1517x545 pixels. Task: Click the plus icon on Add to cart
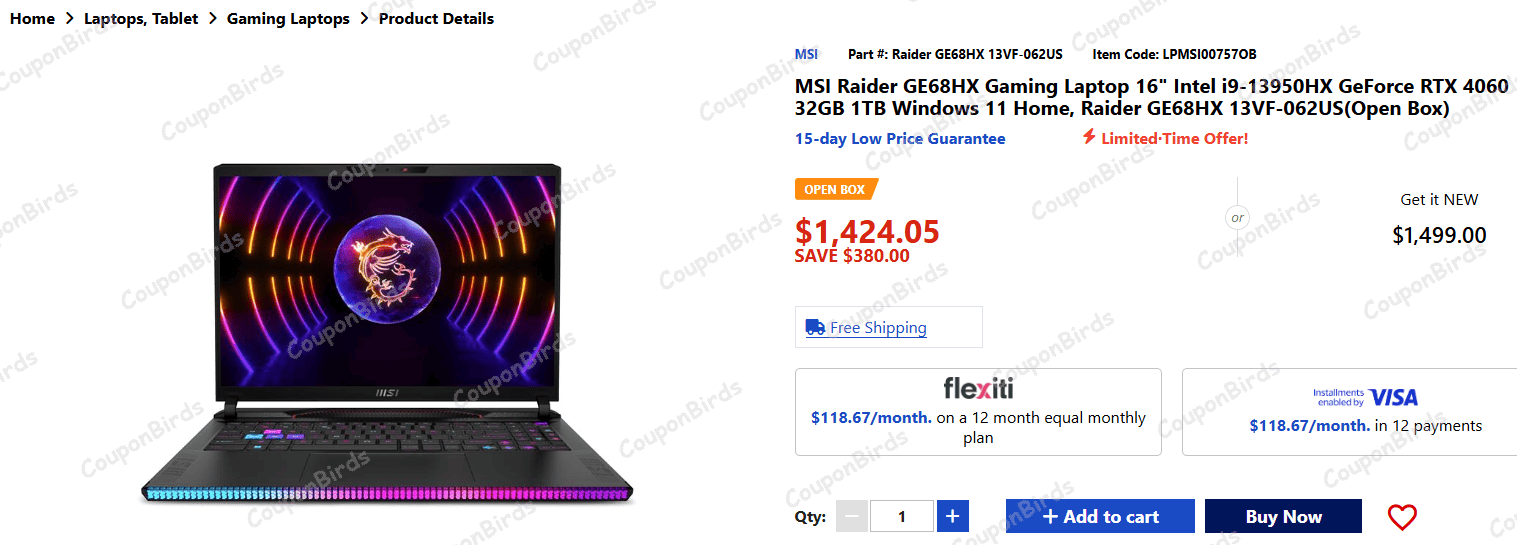[1050, 517]
